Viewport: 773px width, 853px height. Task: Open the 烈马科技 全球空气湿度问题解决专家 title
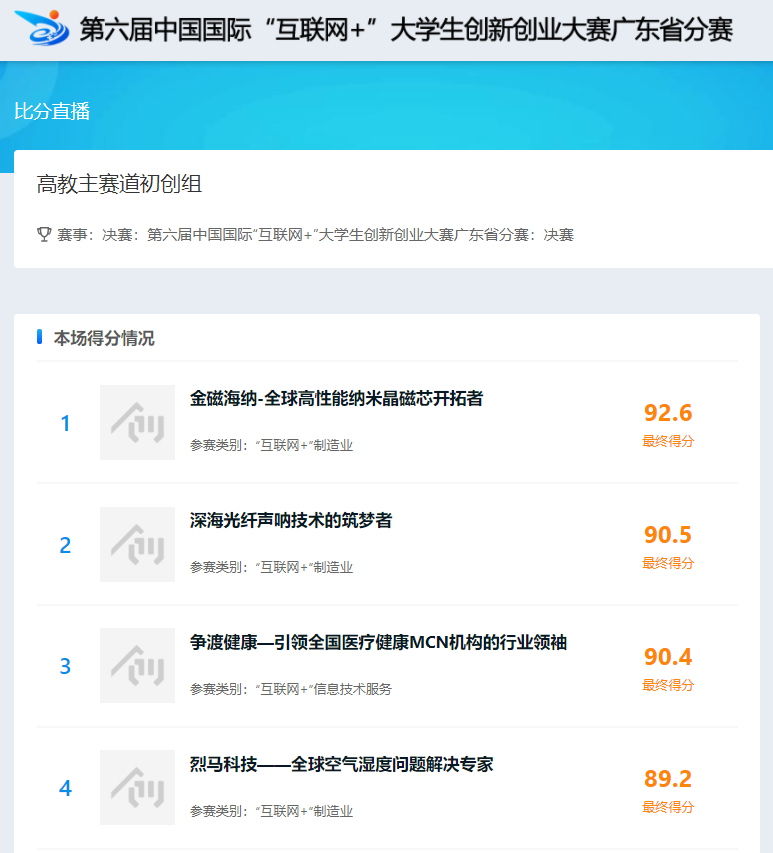tap(341, 765)
